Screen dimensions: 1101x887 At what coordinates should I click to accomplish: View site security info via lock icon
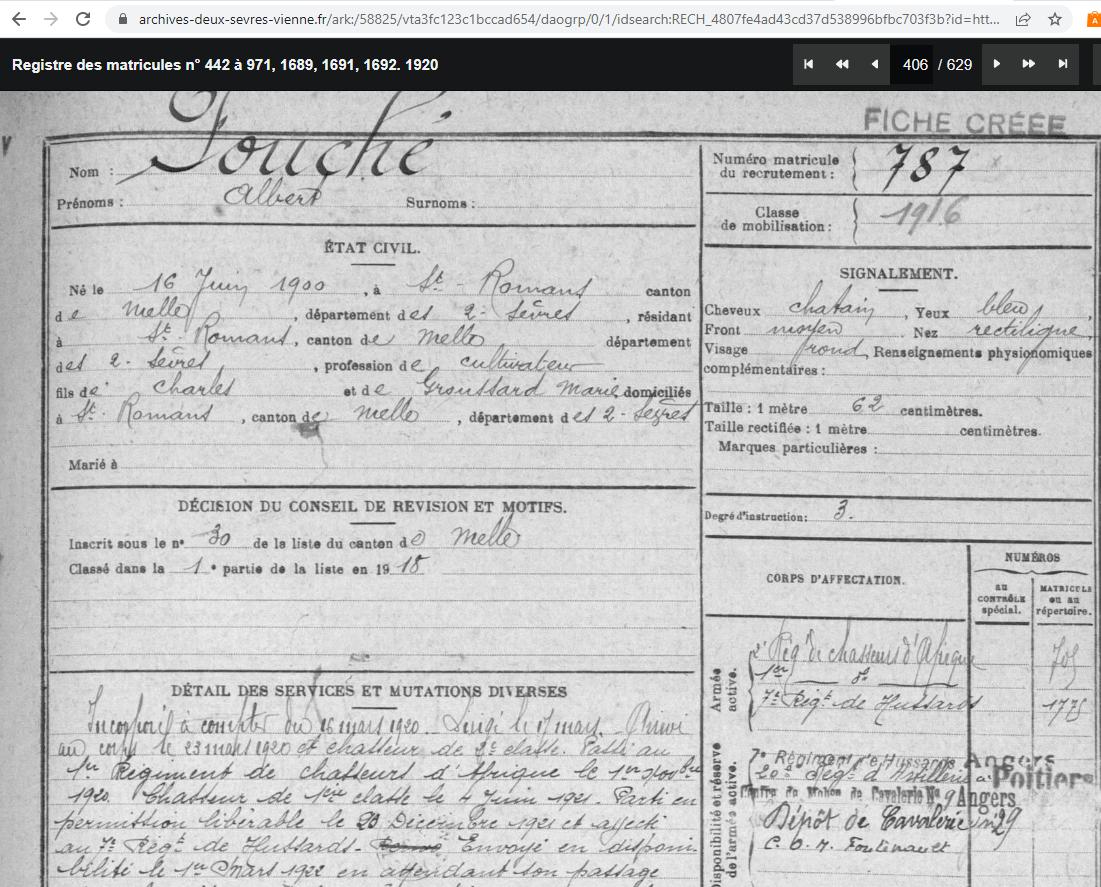124,20
